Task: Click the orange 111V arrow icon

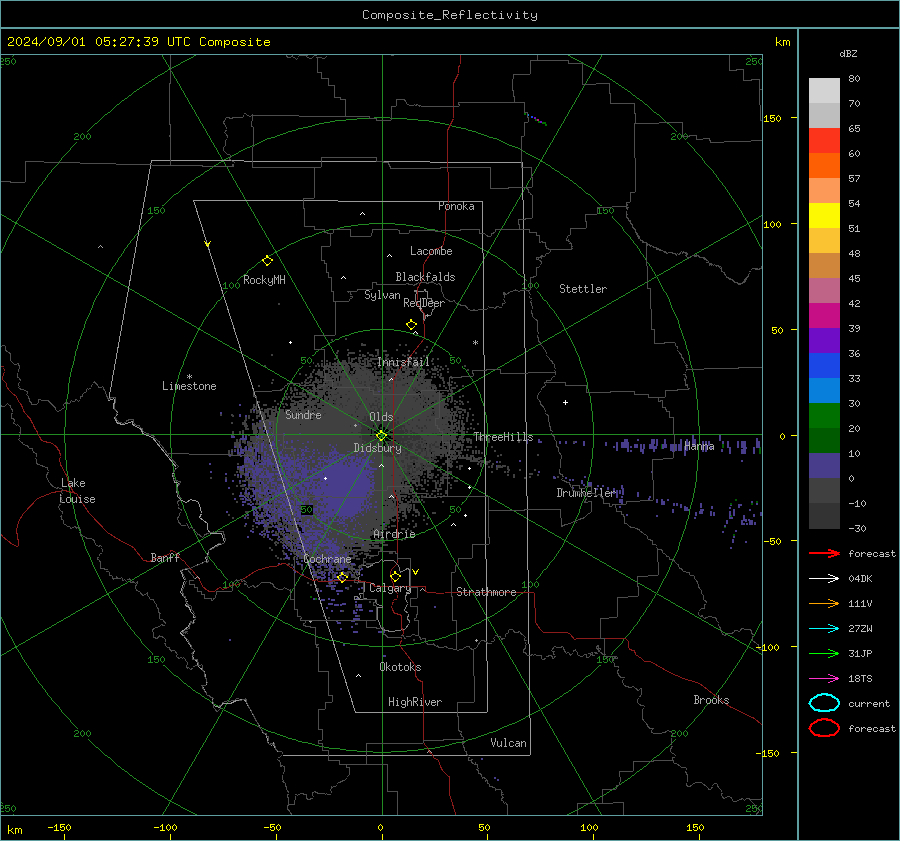Action: (x=824, y=603)
